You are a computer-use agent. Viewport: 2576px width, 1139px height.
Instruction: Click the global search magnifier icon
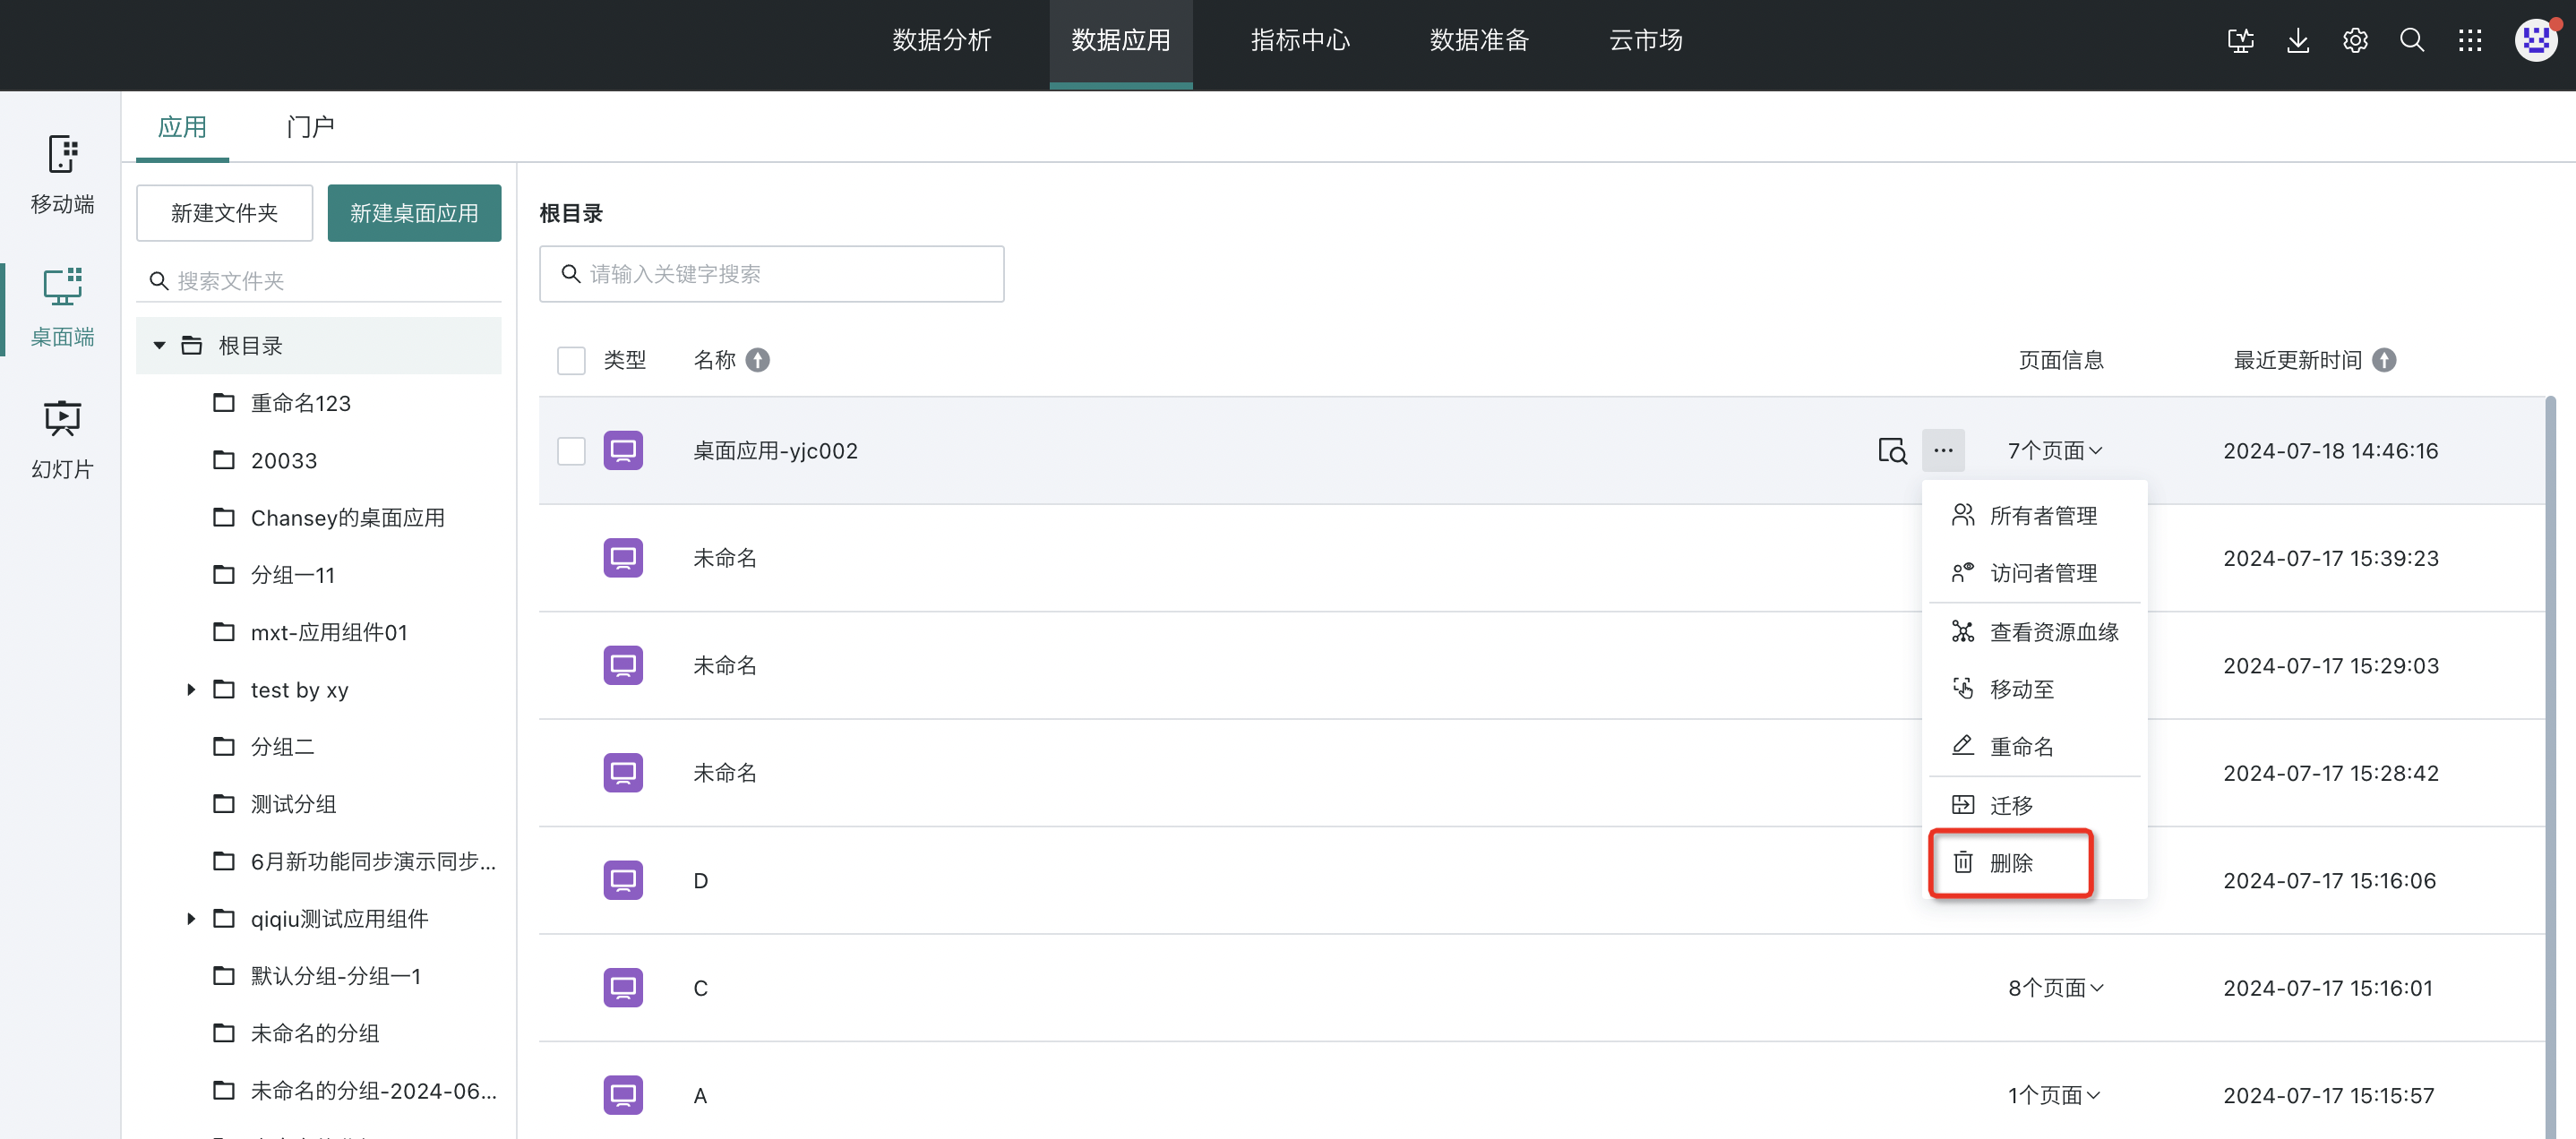[x=2411, y=41]
